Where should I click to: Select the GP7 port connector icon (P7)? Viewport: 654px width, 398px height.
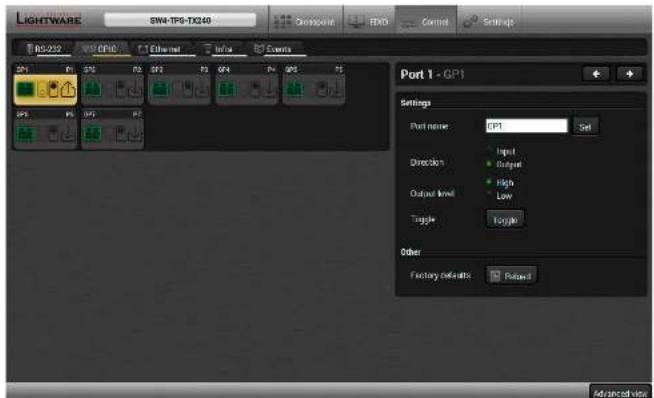click(x=92, y=134)
